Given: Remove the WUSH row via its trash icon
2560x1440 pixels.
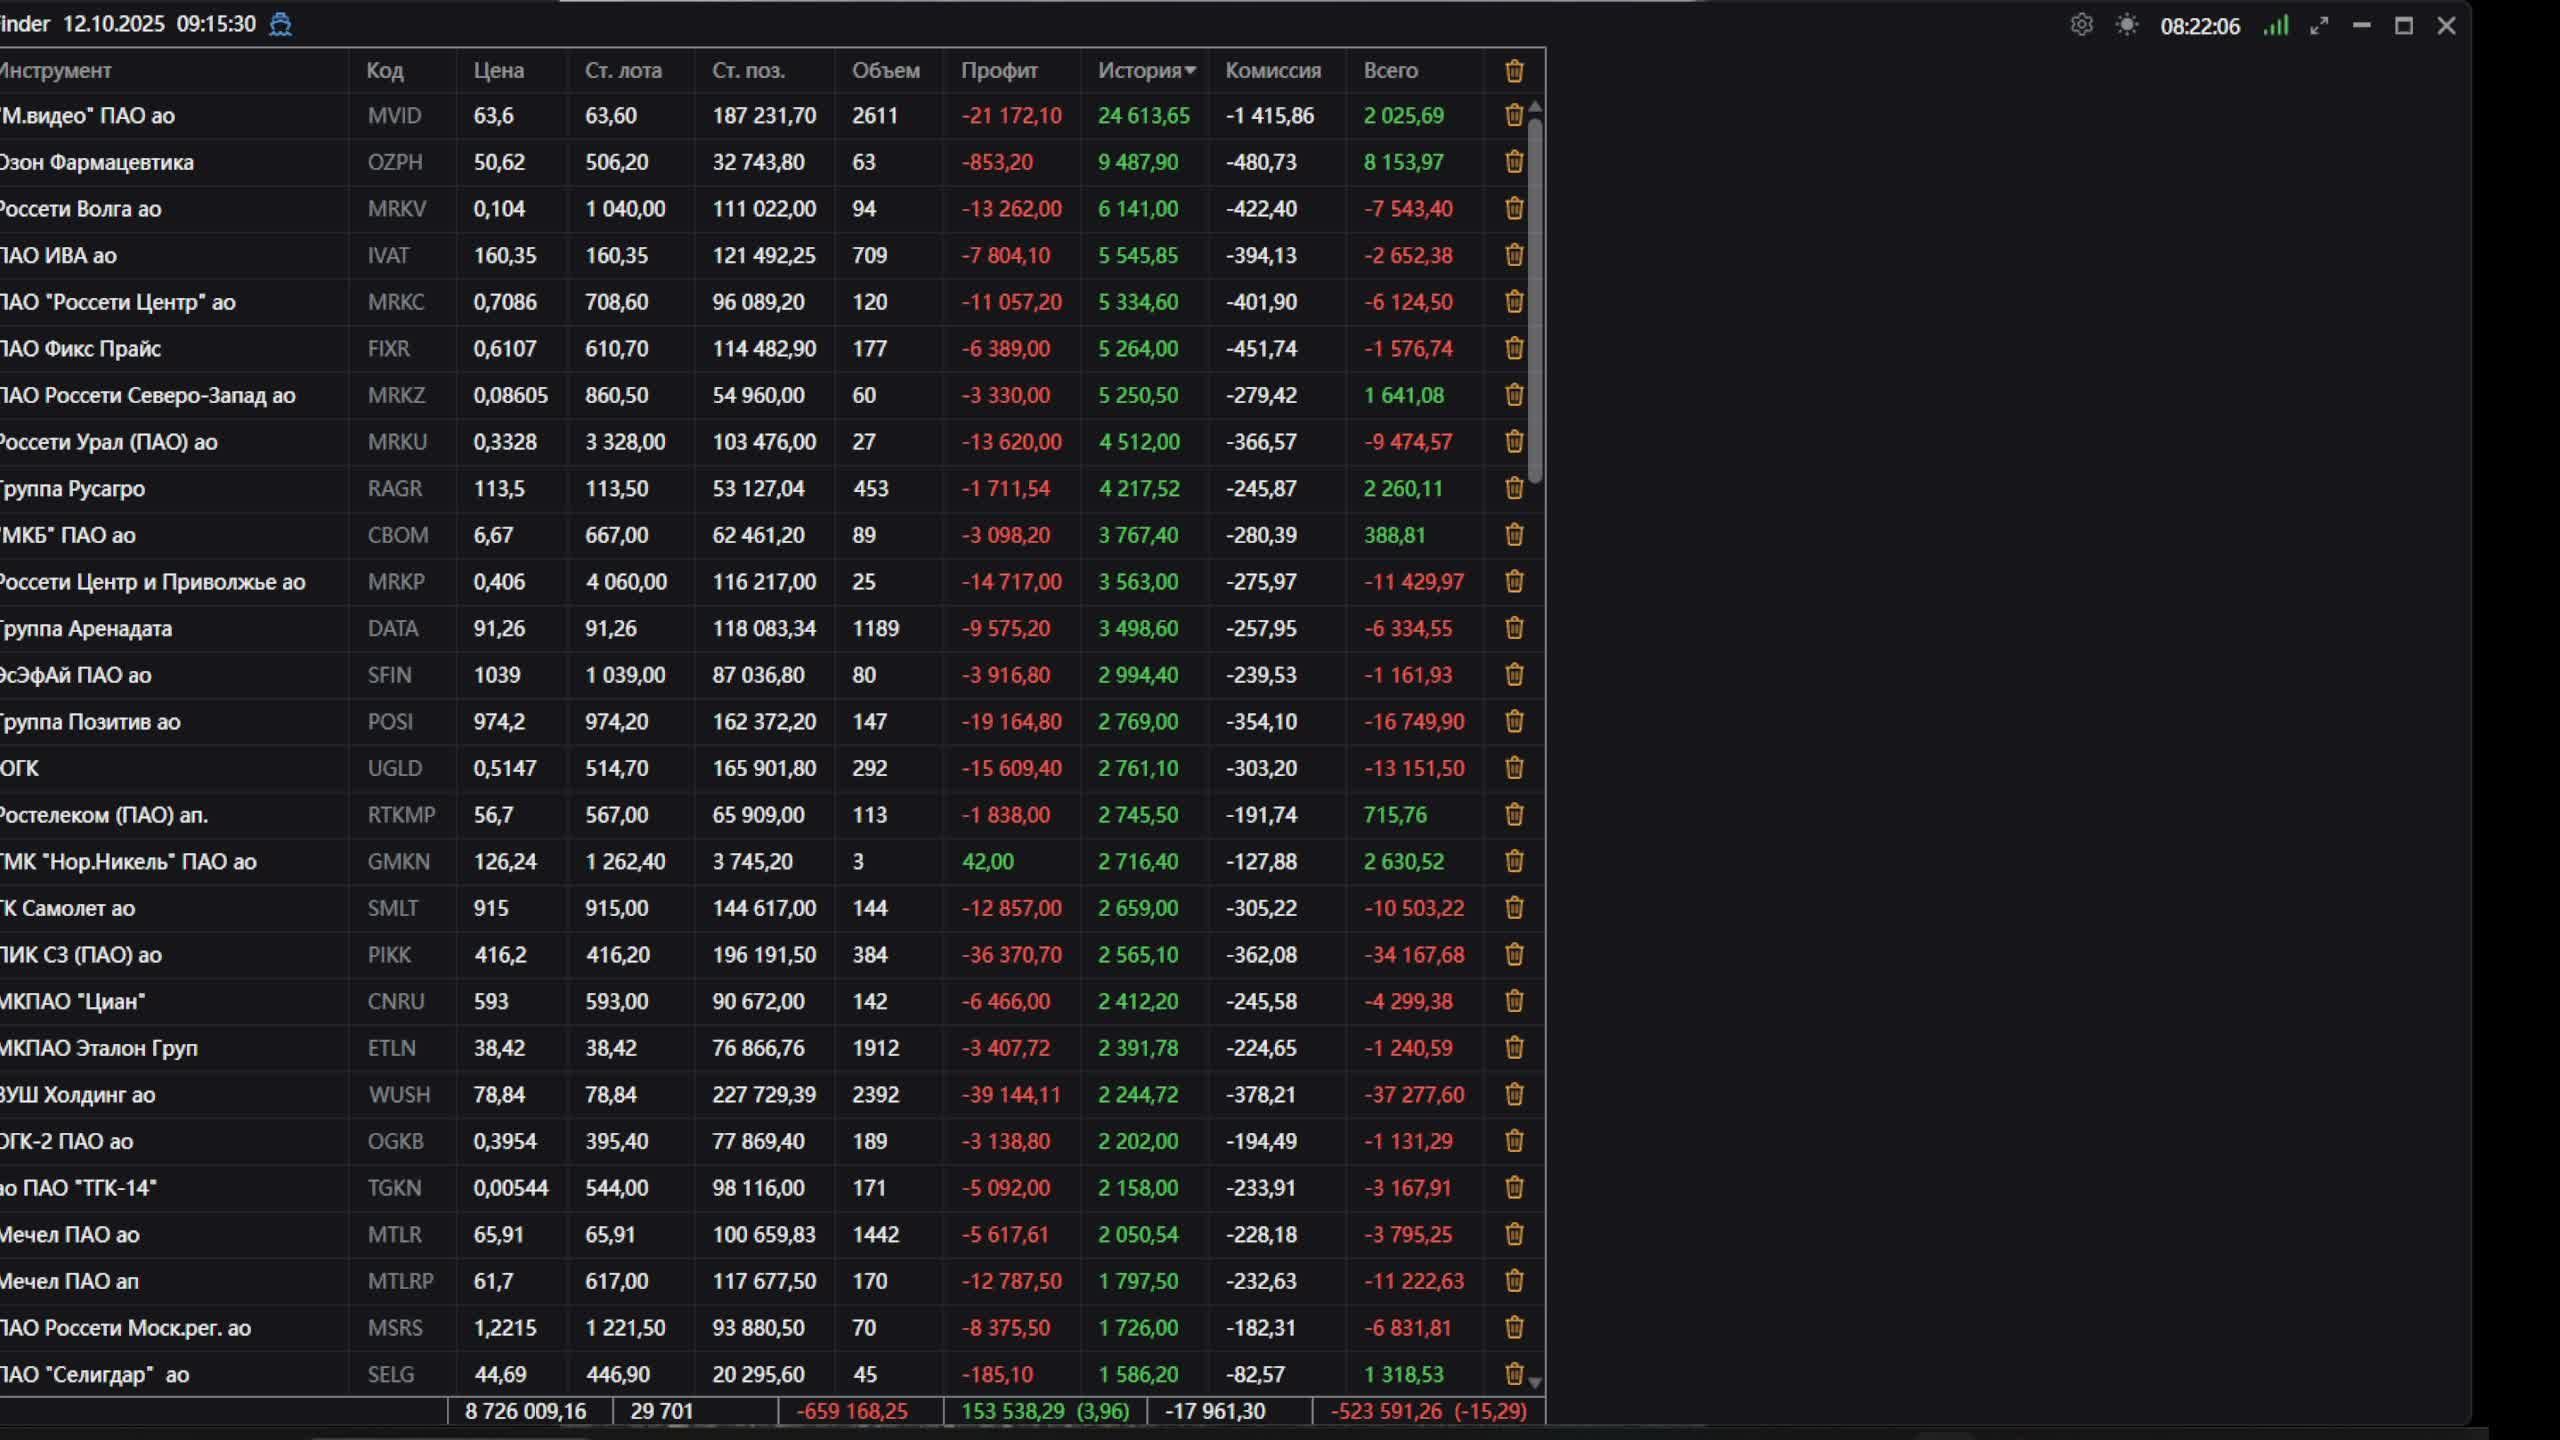Looking at the screenshot, I should click(1514, 1094).
